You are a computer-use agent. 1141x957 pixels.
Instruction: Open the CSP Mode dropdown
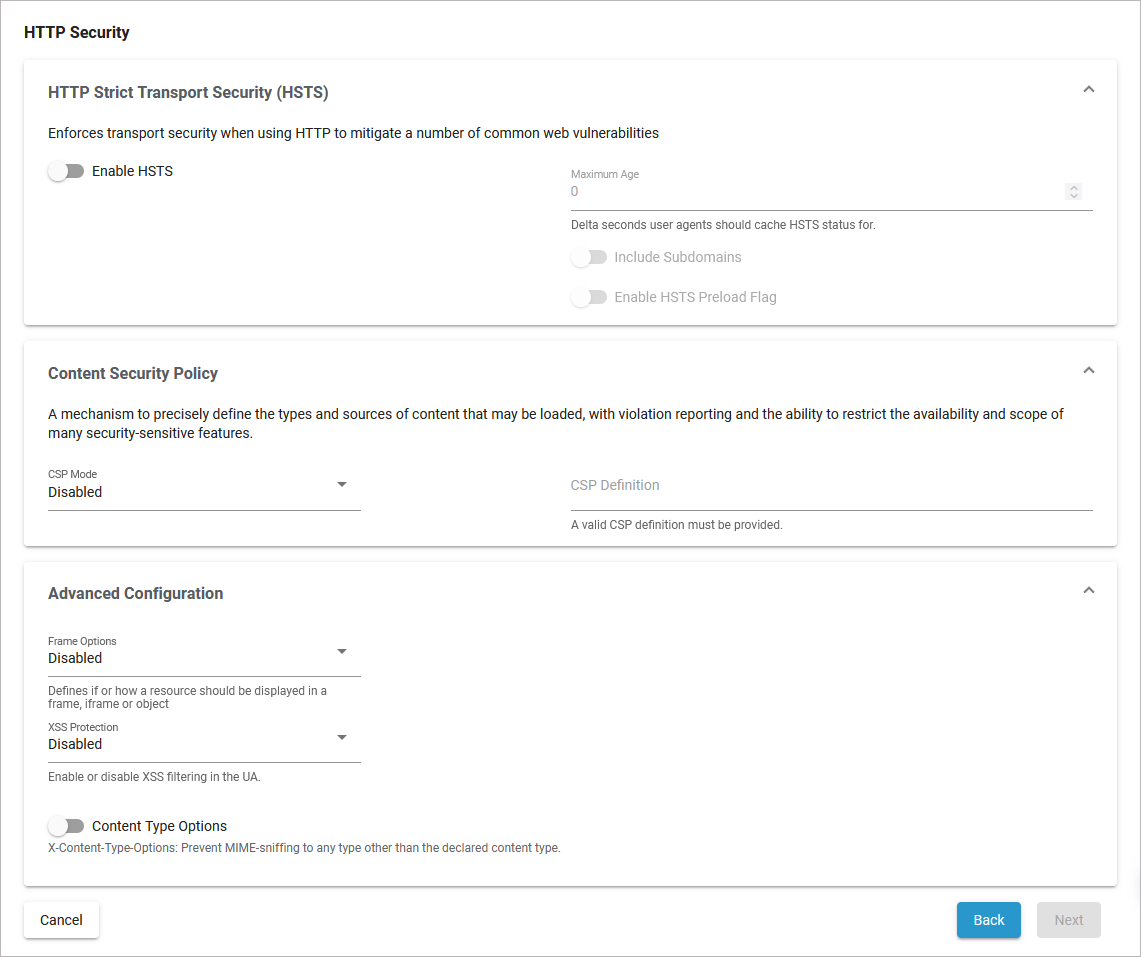click(204, 491)
